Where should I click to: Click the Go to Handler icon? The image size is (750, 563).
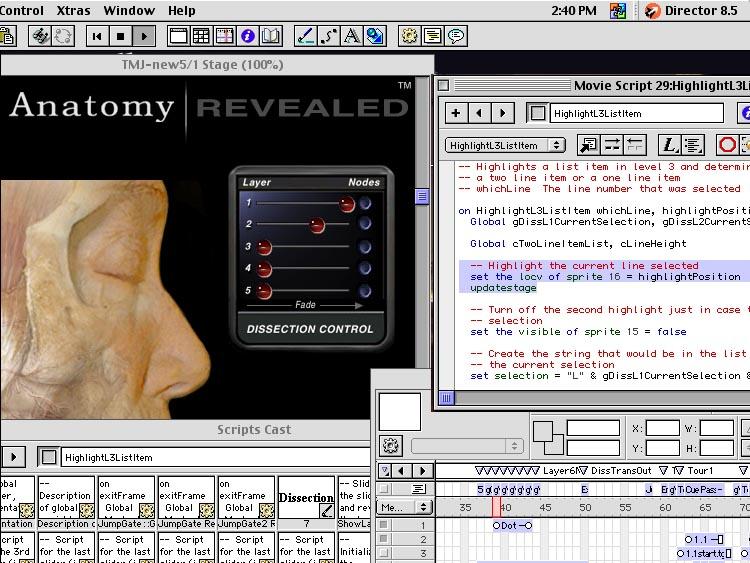588,145
